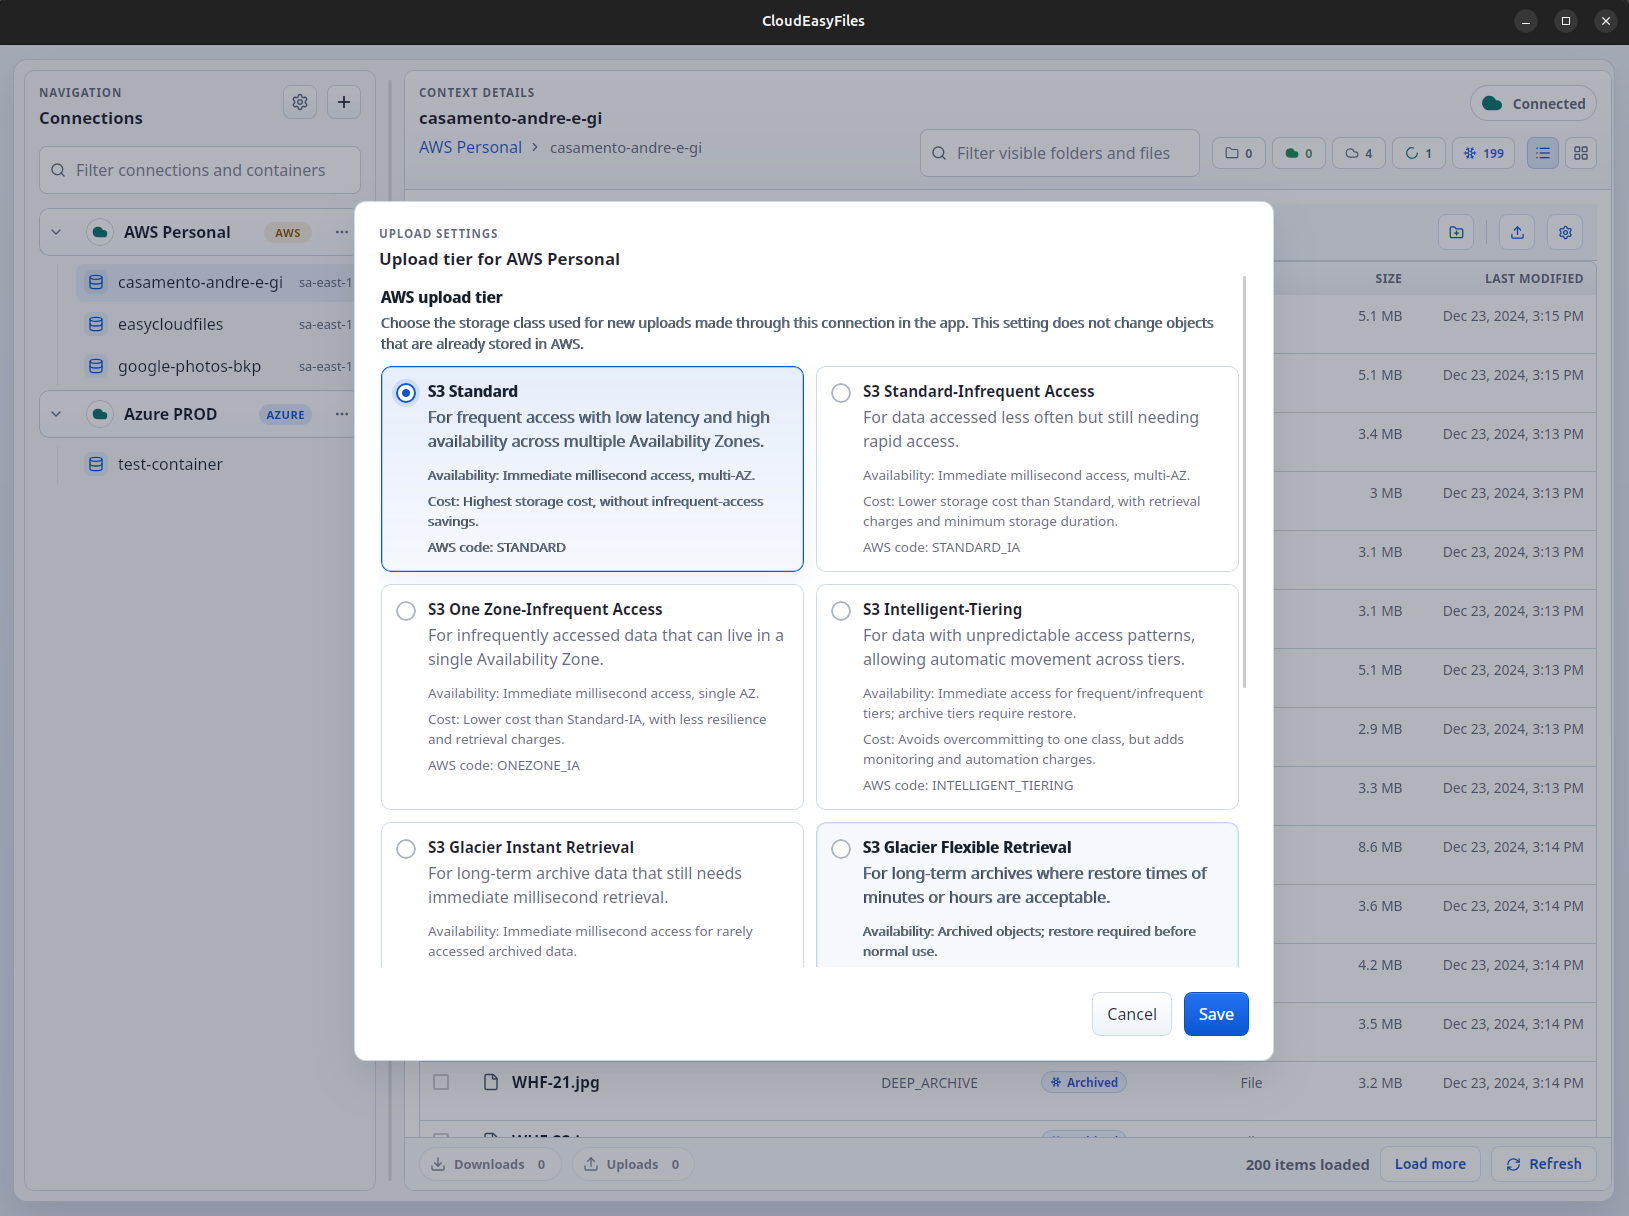Click the Connected status badge

coord(1534,103)
